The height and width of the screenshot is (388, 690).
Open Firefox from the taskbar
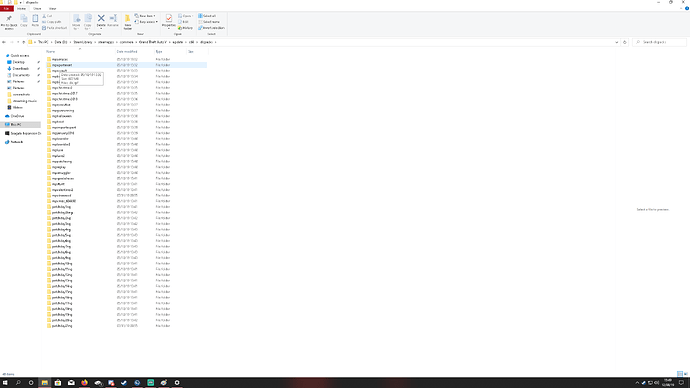84,383
